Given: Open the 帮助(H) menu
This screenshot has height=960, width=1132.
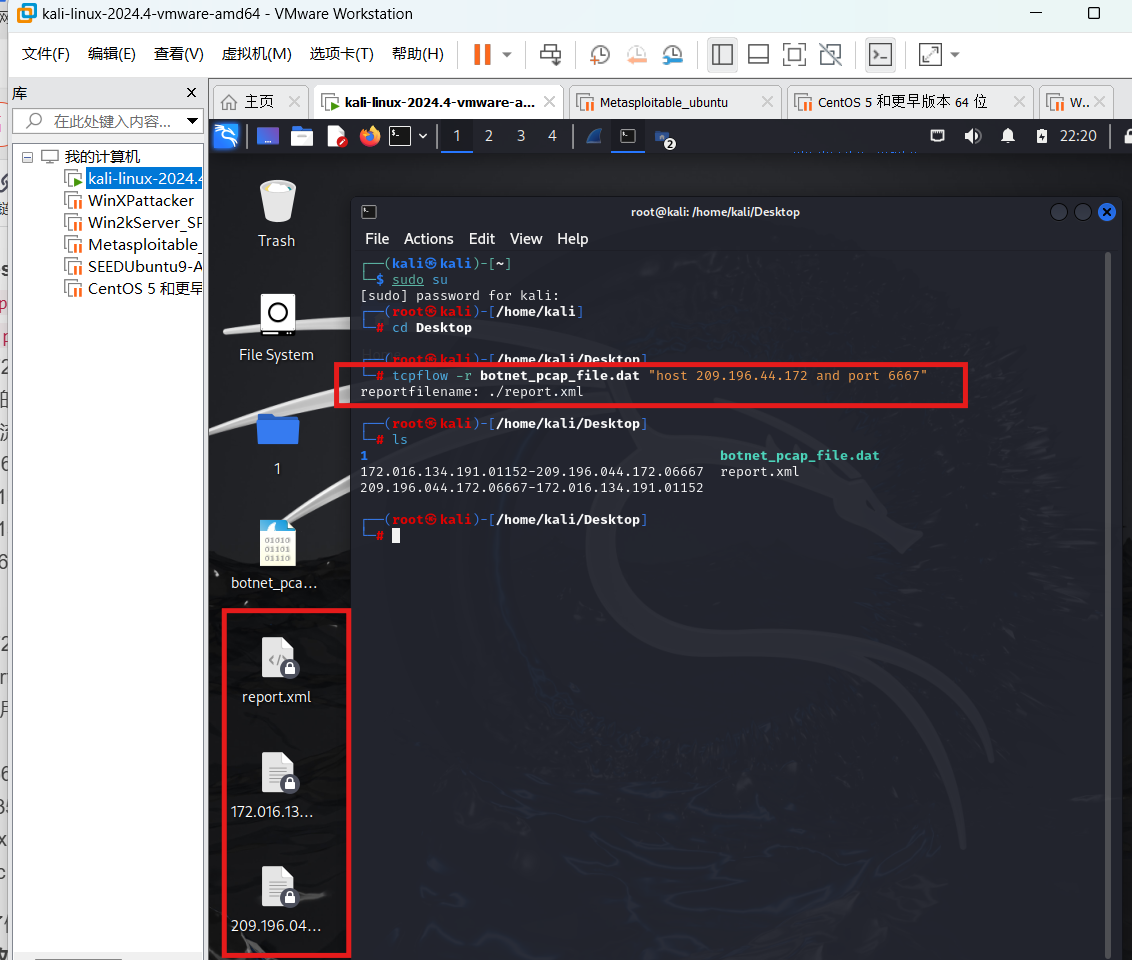Looking at the screenshot, I should pos(417,54).
